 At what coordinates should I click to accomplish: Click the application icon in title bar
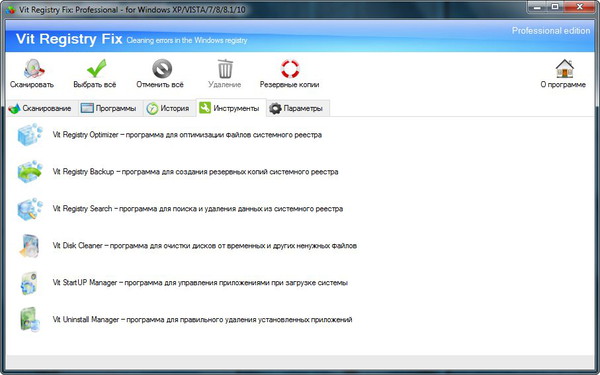click(x=10, y=10)
